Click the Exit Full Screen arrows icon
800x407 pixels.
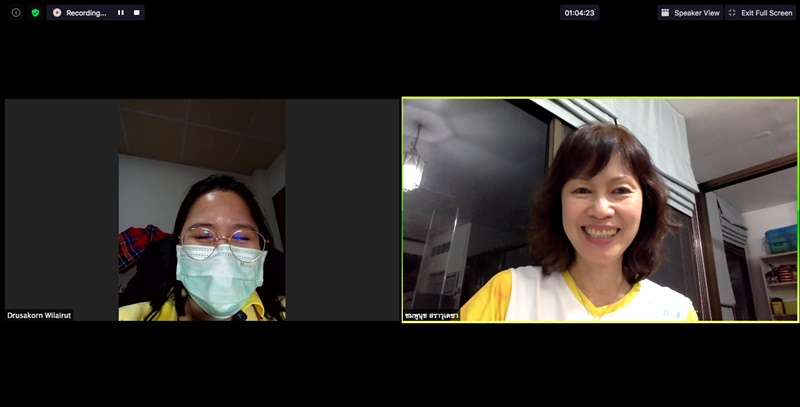732,13
